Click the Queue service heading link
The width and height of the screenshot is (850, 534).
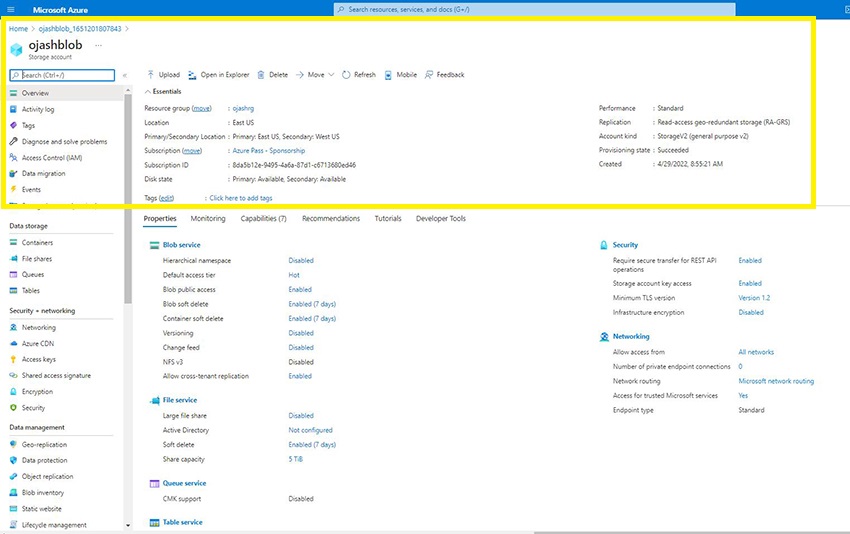[184, 483]
